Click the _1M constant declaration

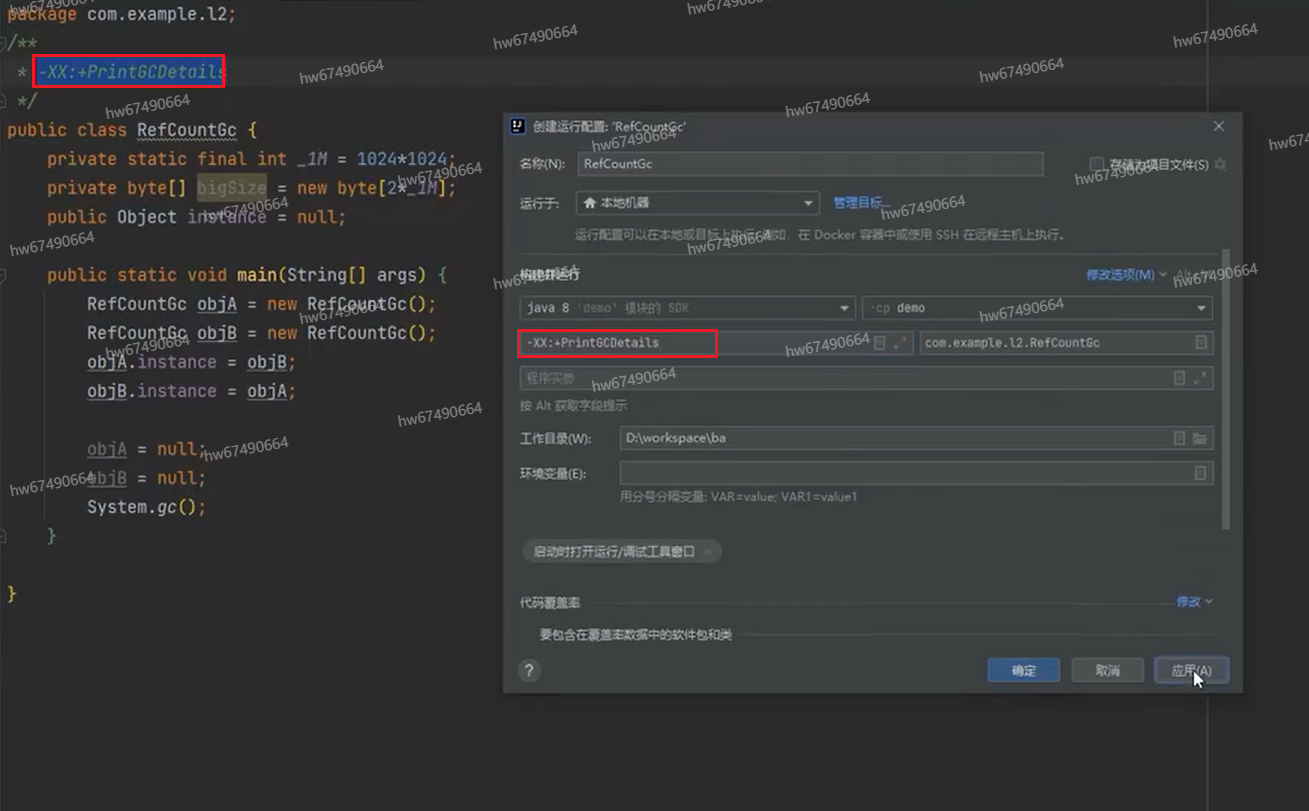point(311,159)
